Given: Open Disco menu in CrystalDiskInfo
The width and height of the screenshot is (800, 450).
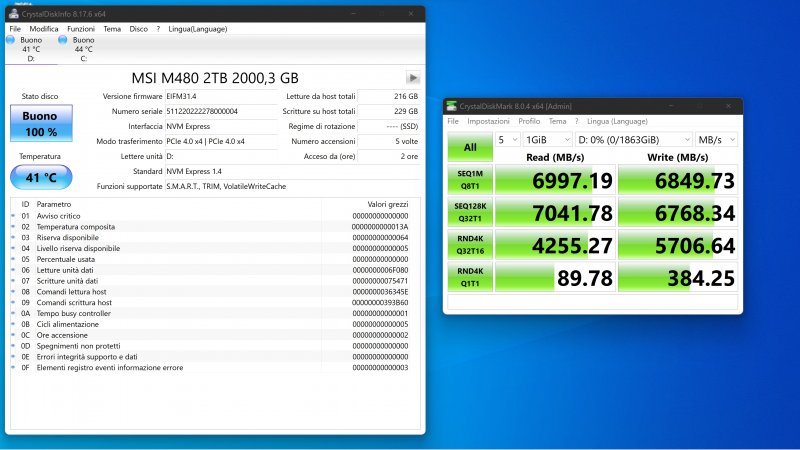Looking at the screenshot, I should (138, 29).
